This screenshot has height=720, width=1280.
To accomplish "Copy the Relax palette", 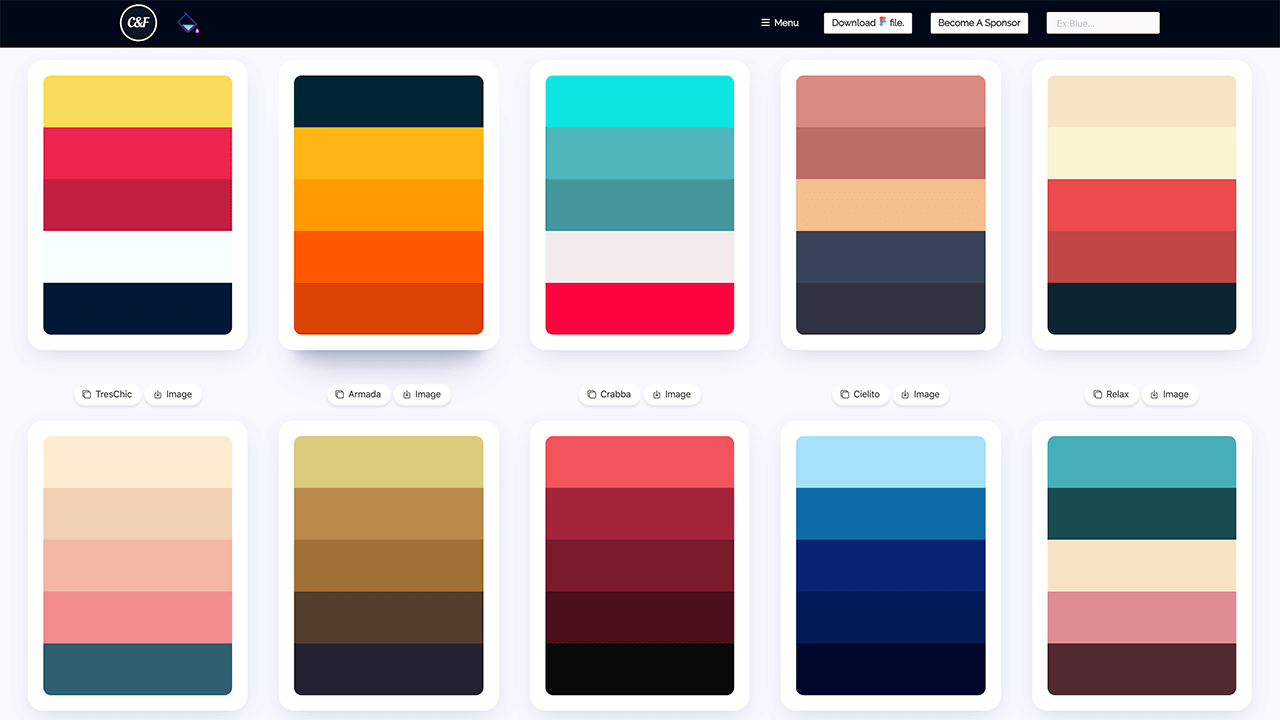I will point(1111,394).
